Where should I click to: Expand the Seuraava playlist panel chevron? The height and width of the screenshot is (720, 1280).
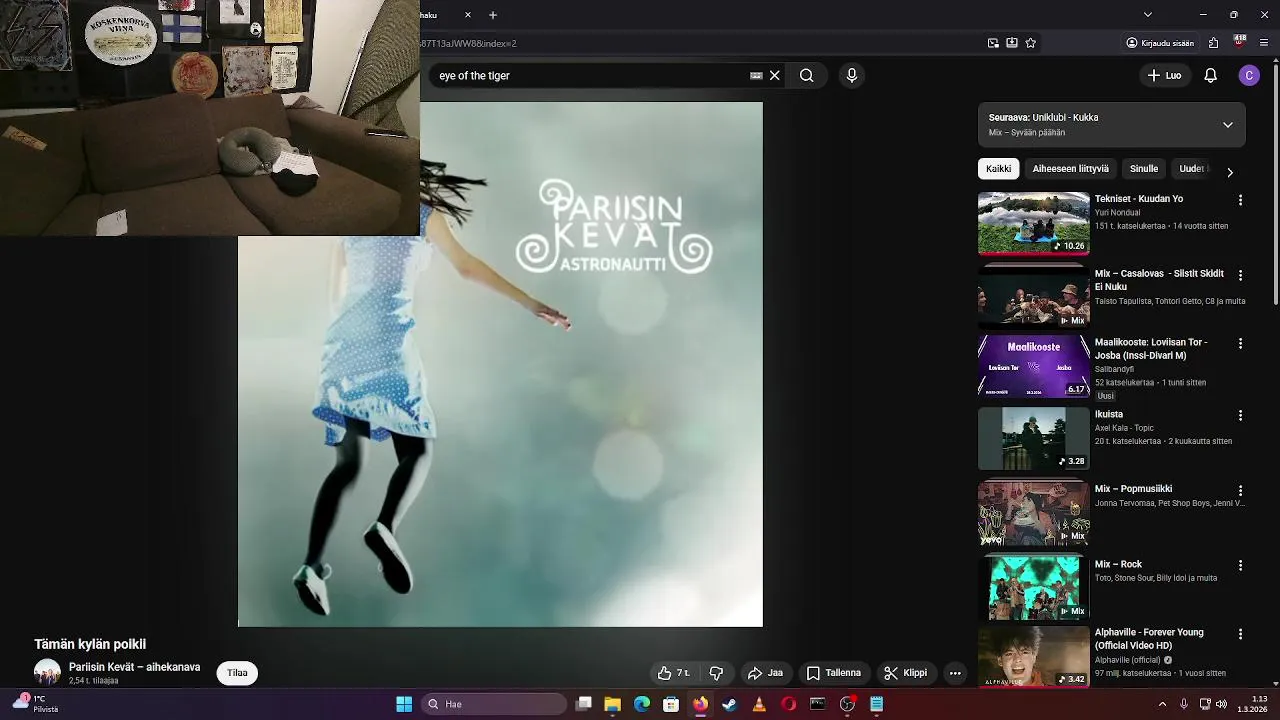tap(1227, 125)
